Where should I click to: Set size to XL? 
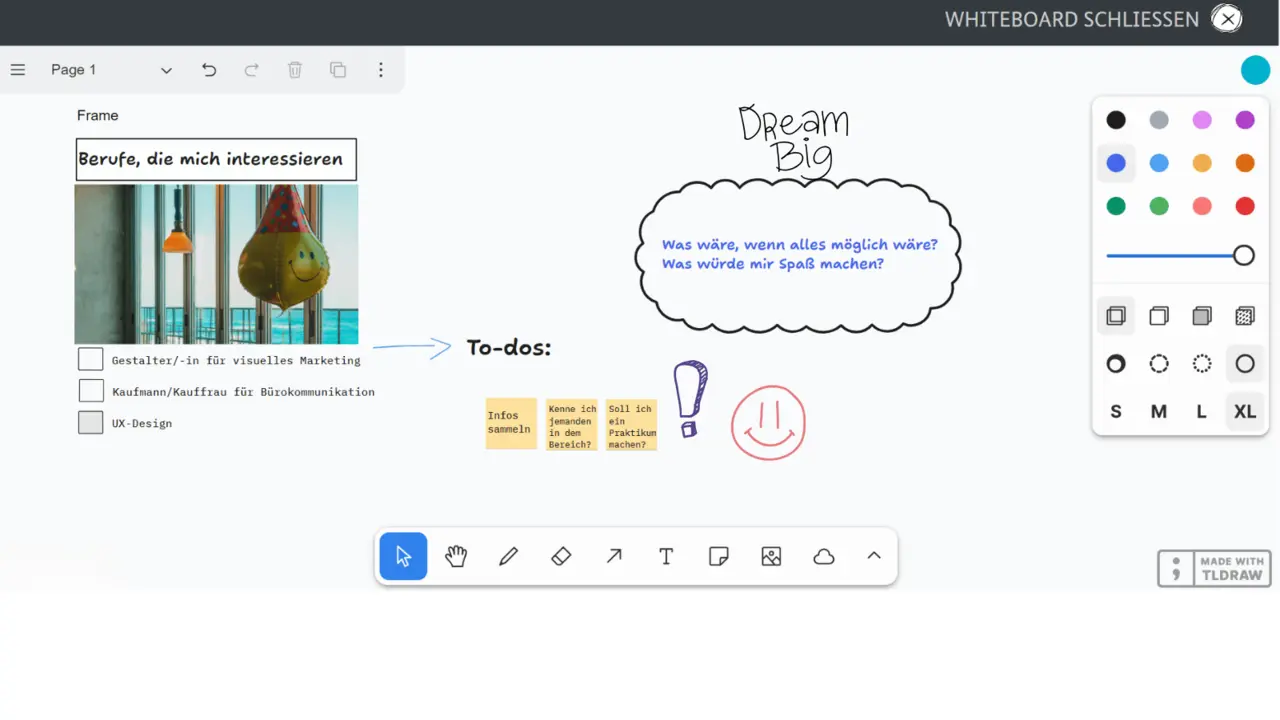(1245, 412)
